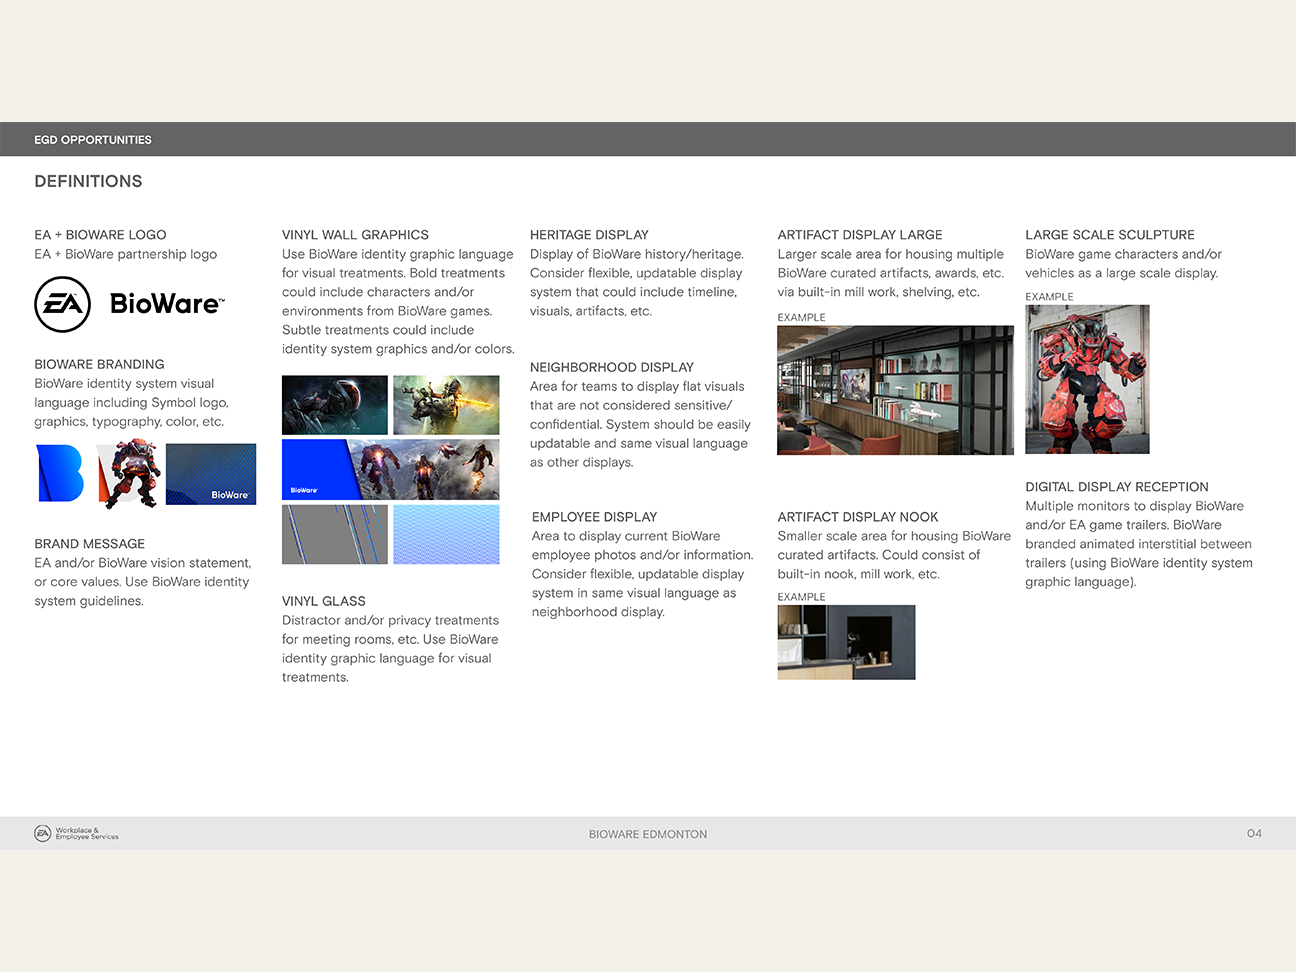Click the EA + BIOWARE LOGO heading
1296x972 pixels.
tap(100, 235)
